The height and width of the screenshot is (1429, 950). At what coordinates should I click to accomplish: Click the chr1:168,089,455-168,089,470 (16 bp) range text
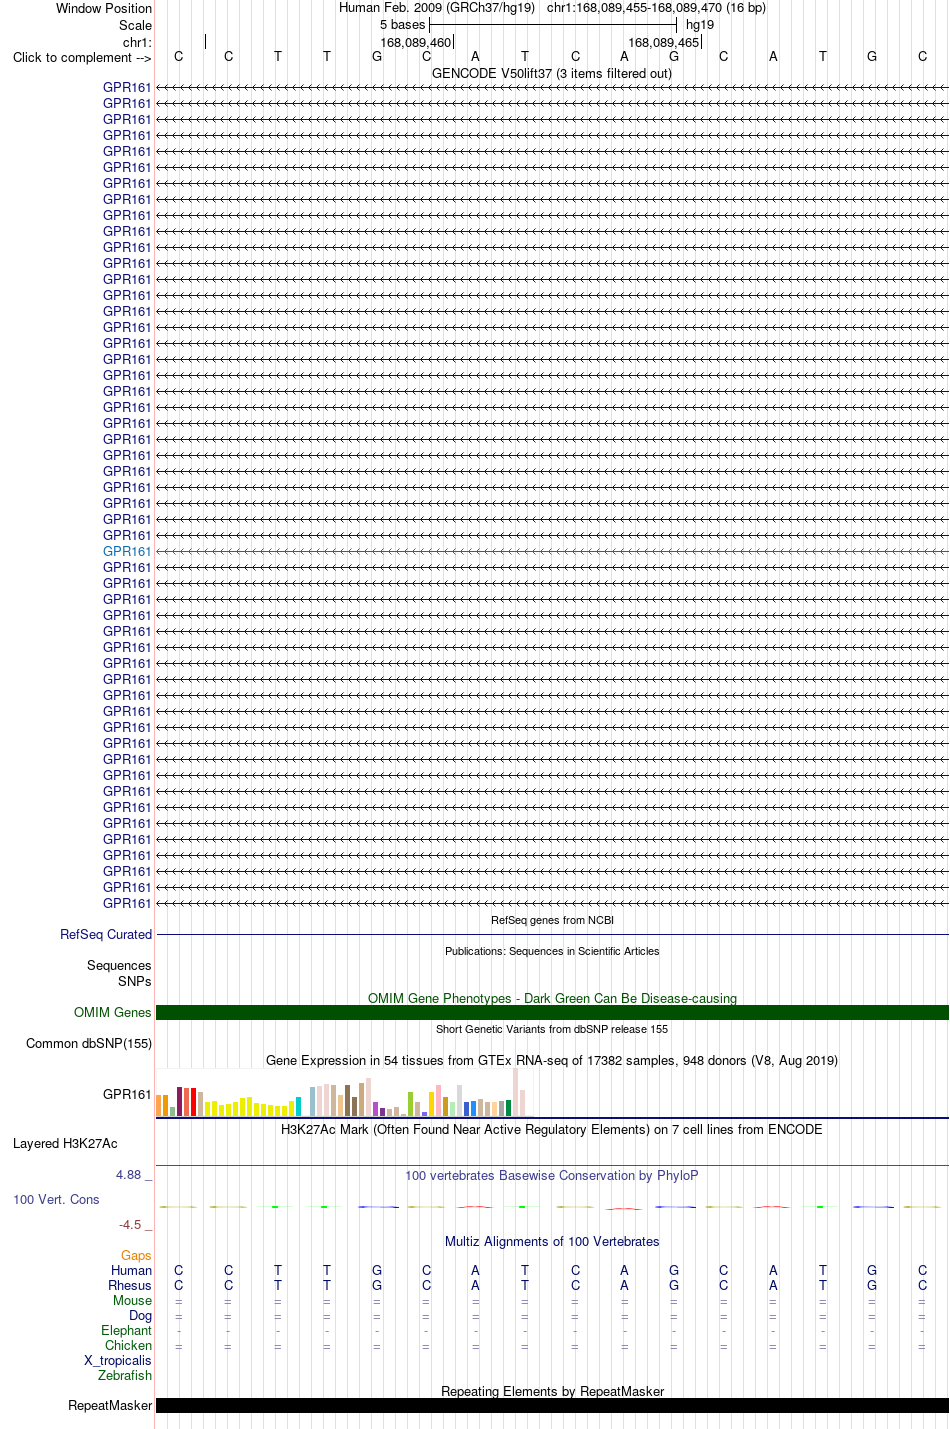point(656,7)
